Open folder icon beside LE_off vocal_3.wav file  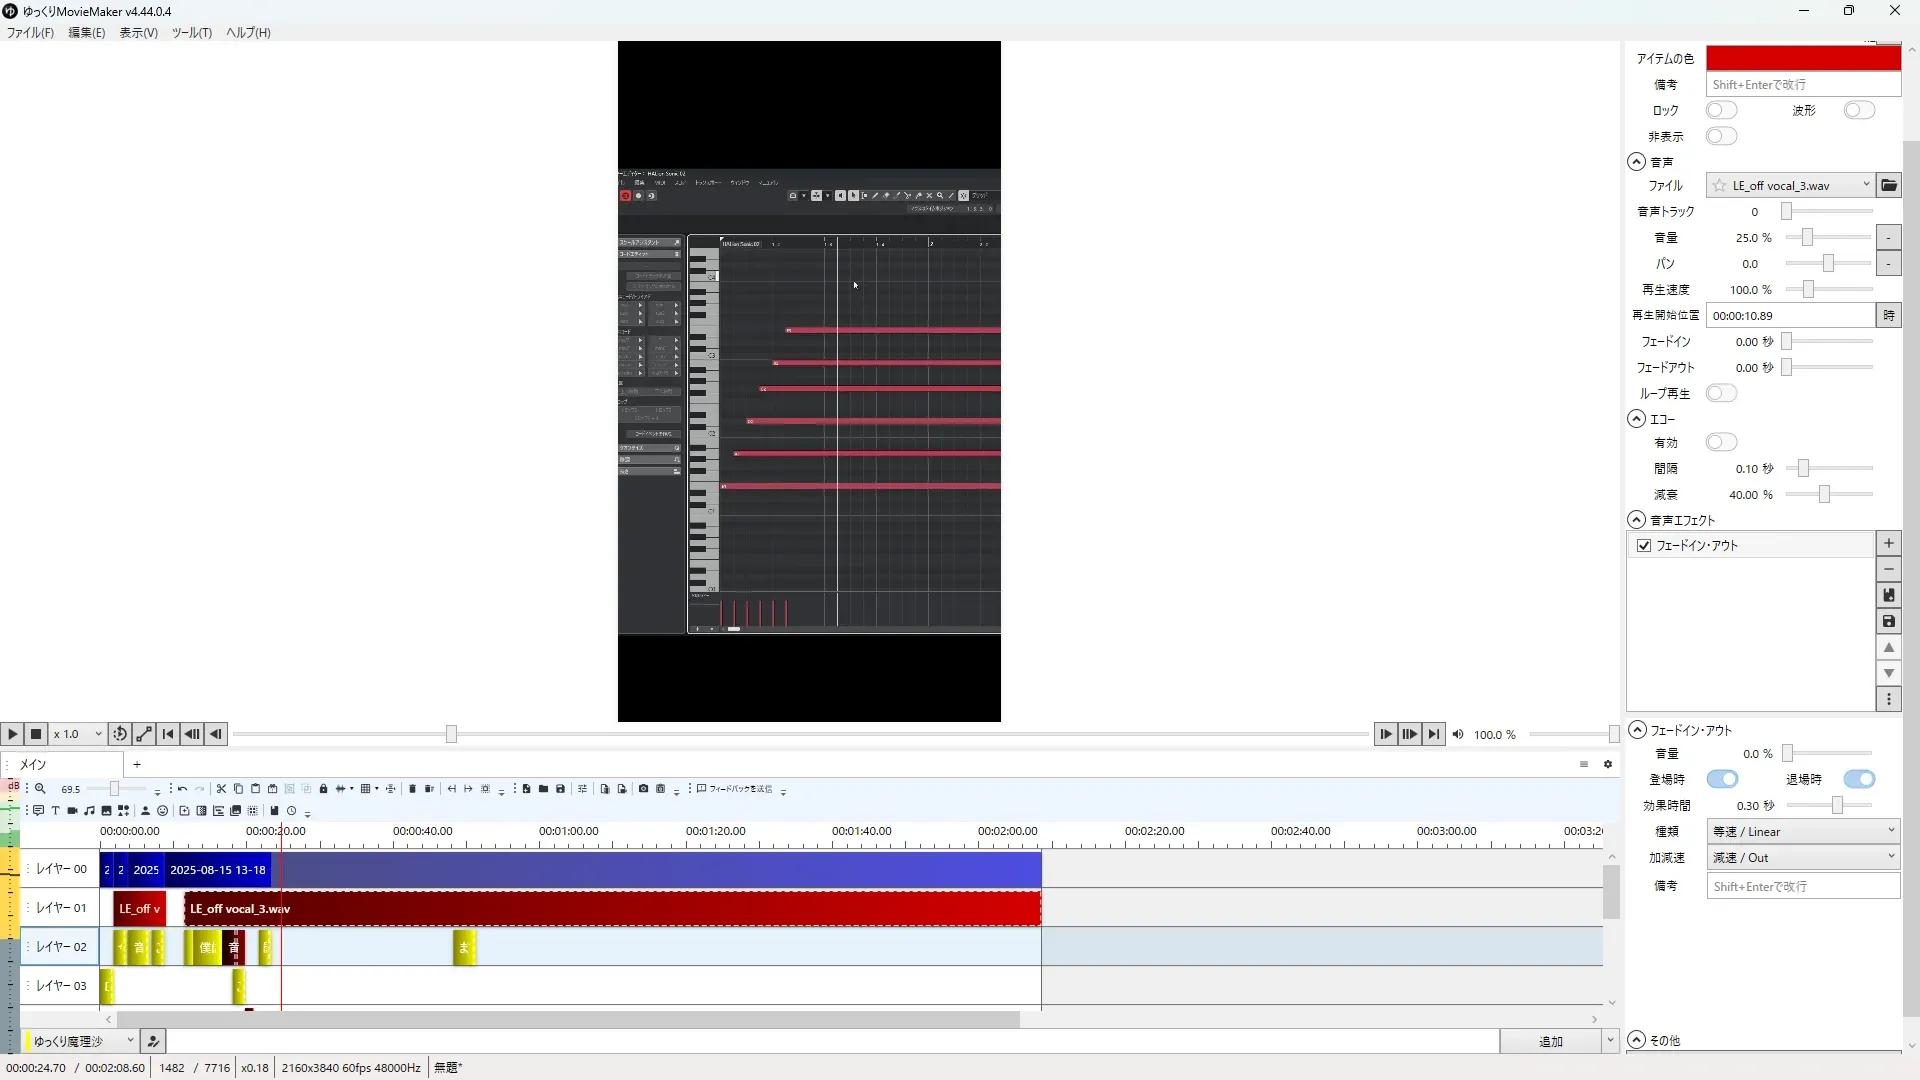point(1888,185)
